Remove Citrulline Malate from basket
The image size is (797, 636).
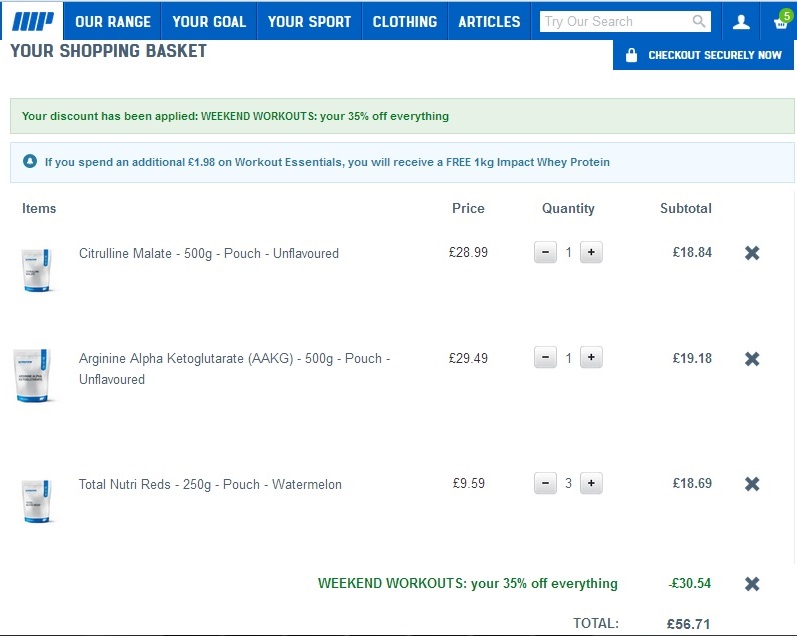752,253
